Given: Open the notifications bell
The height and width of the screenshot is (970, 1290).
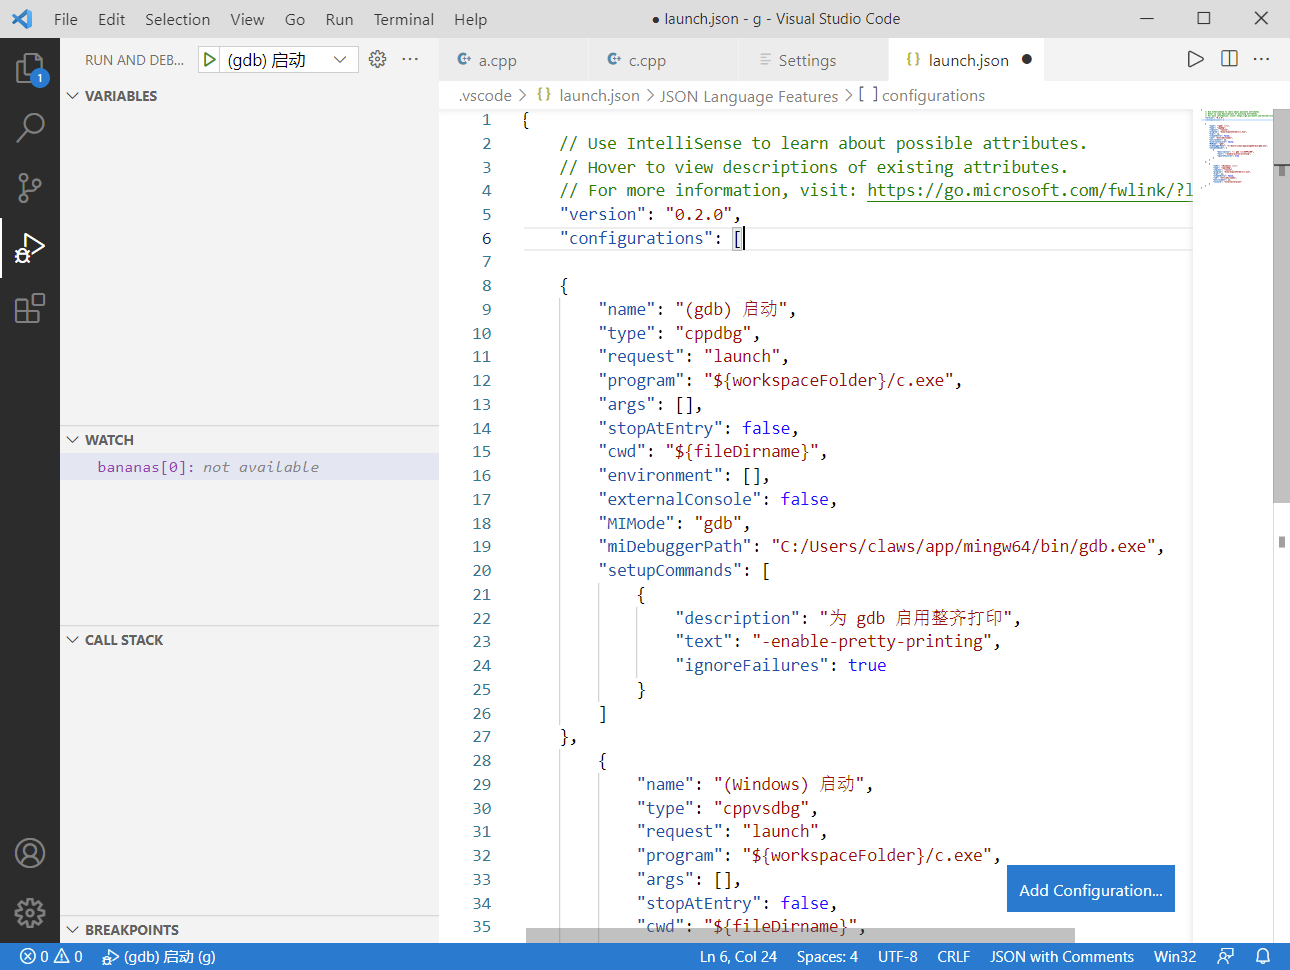Looking at the screenshot, I should 1263,957.
